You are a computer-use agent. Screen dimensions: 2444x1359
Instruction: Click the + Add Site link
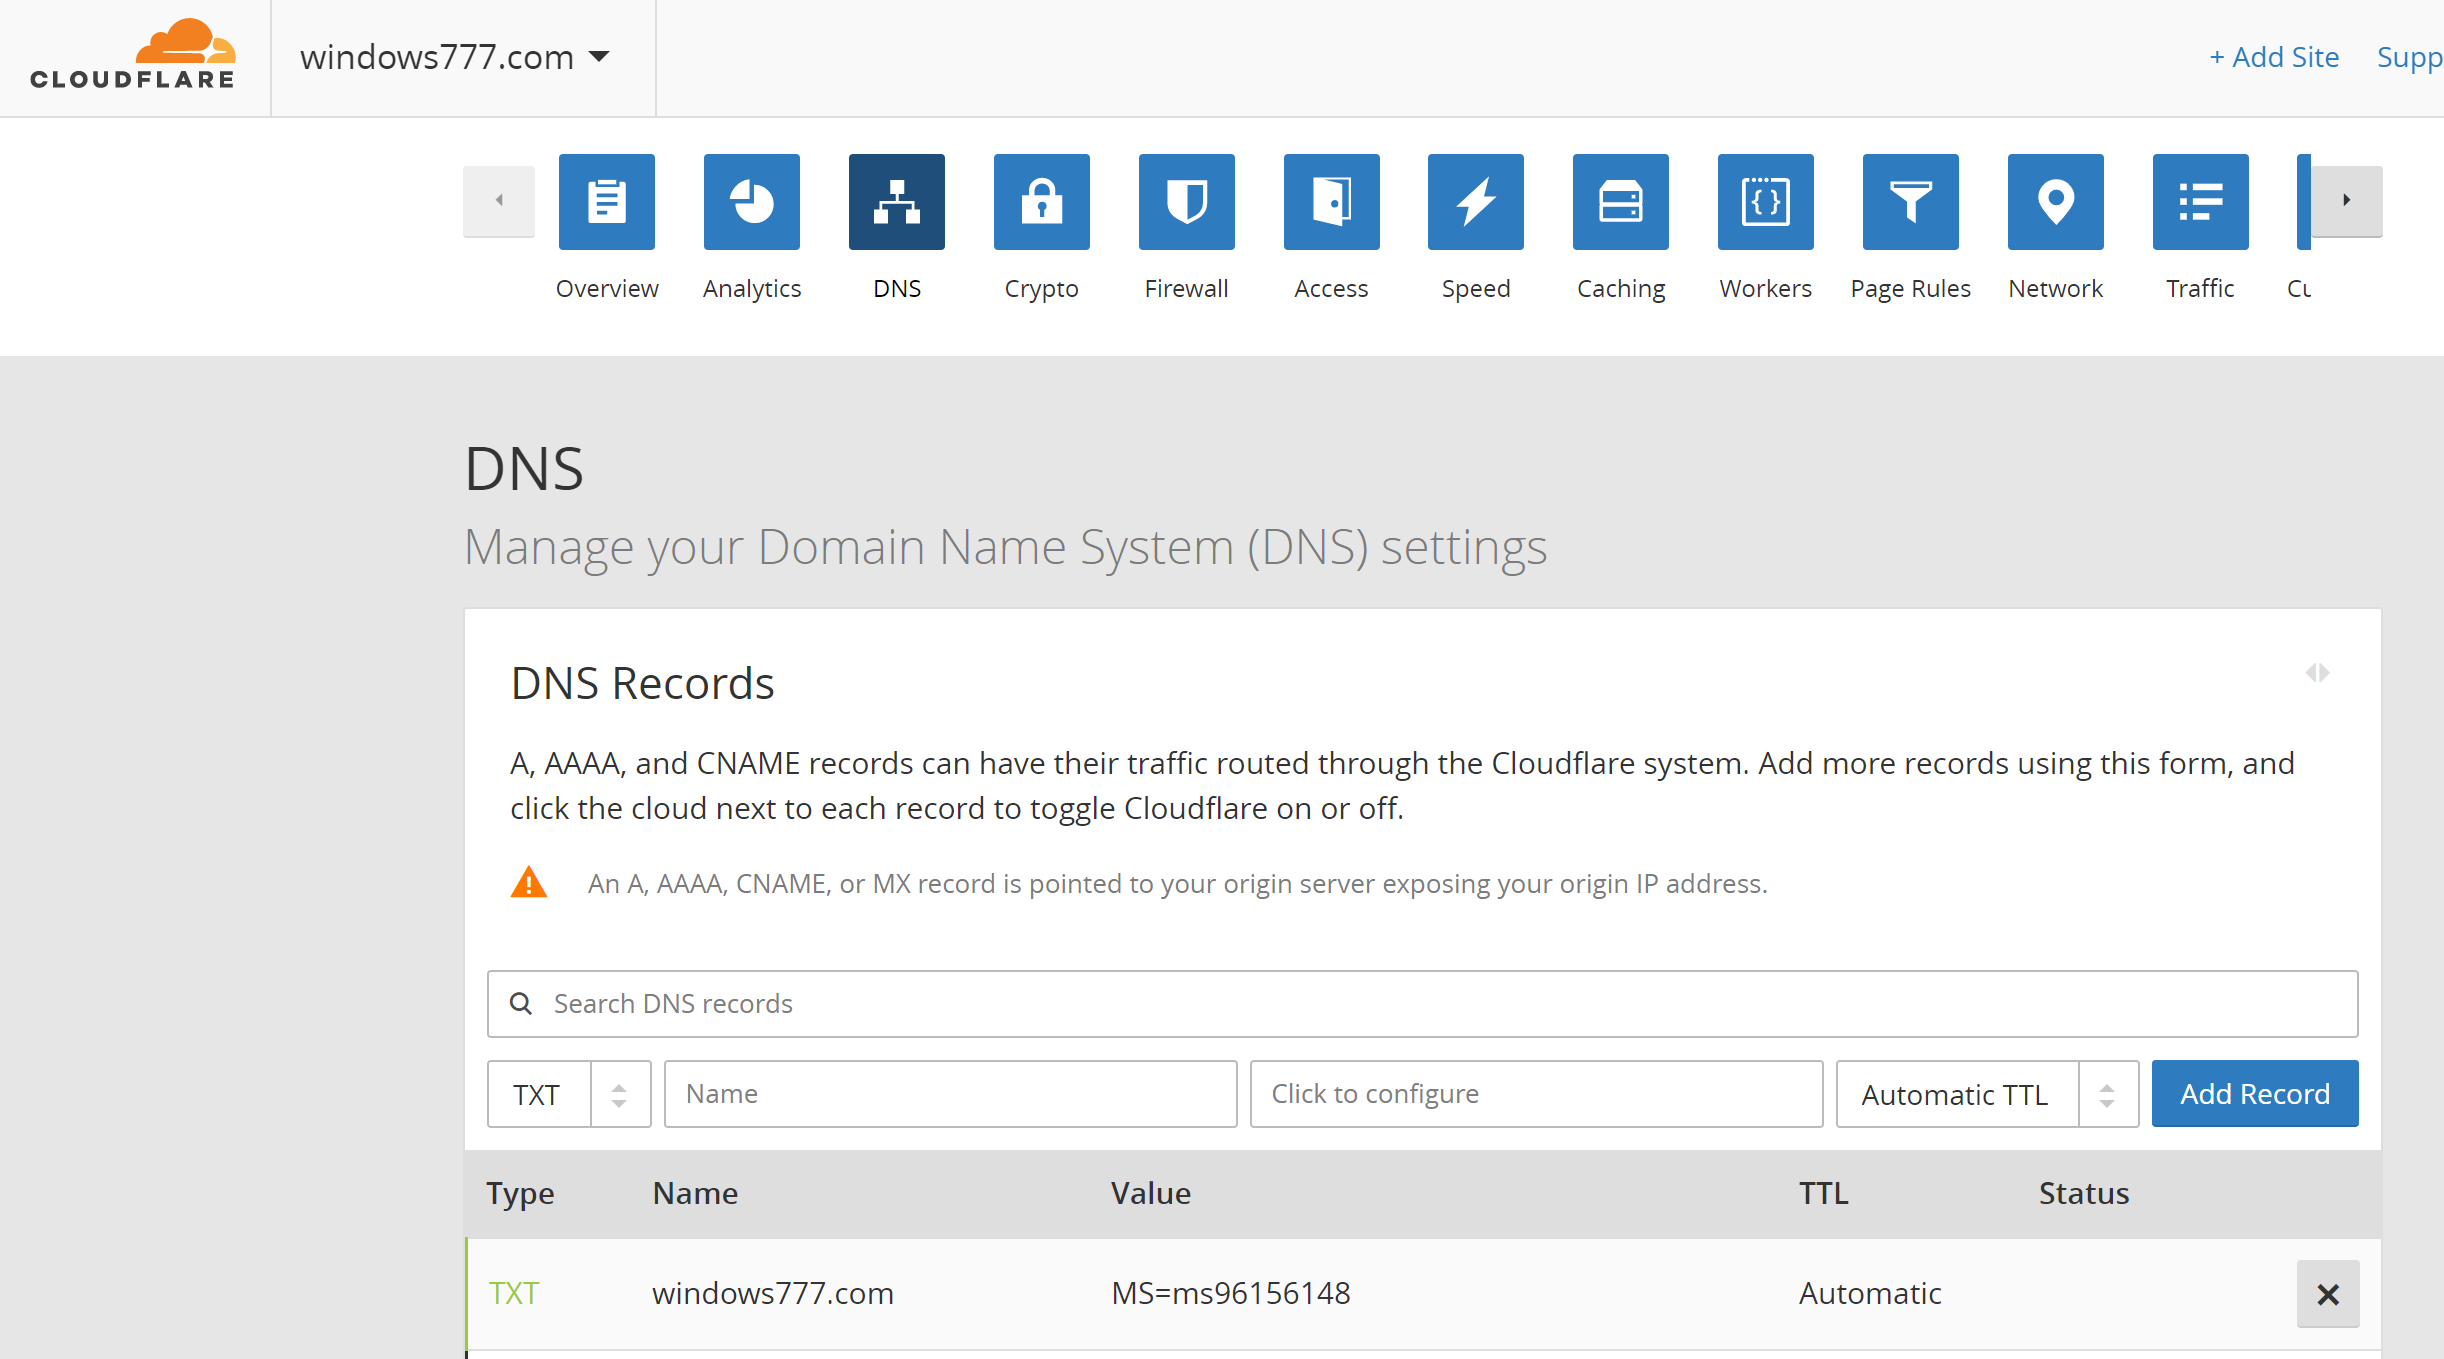click(2273, 57)
